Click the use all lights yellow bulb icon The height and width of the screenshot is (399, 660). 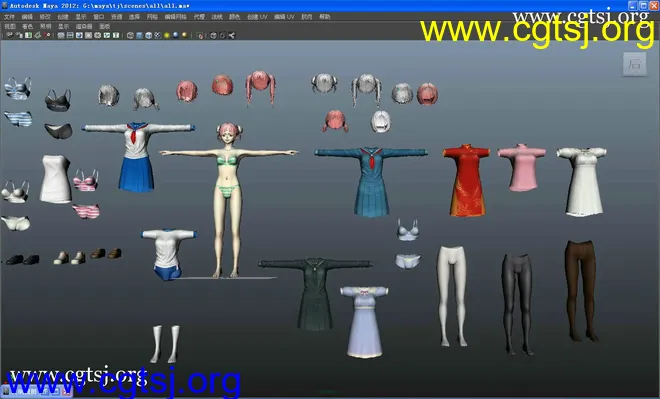coord(167,35)
